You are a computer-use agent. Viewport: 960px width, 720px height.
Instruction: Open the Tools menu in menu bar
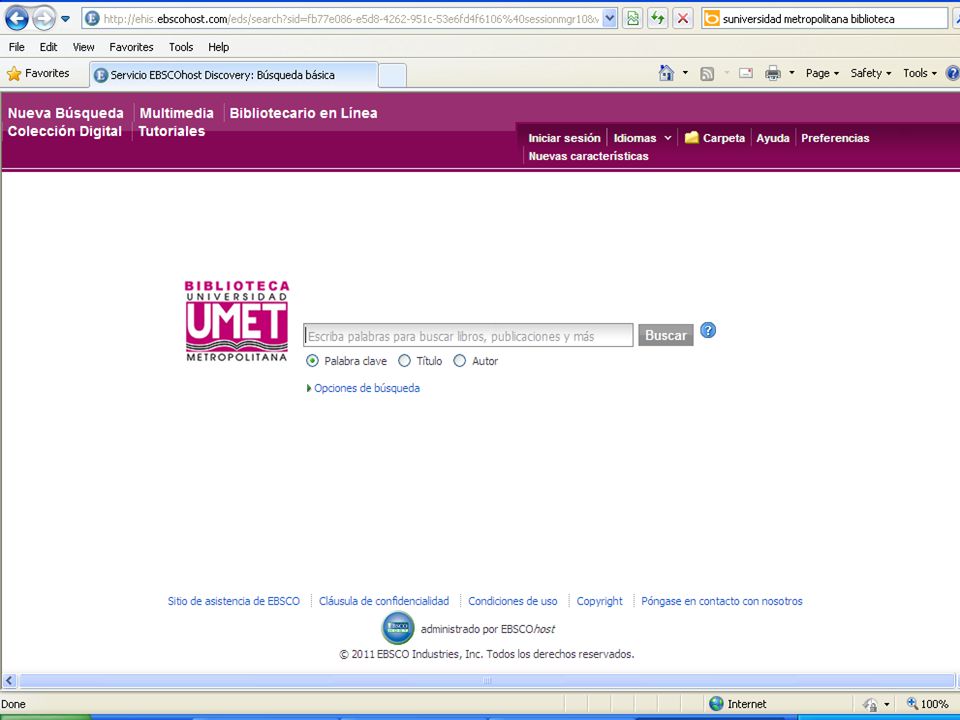click(x=181, y=47)
